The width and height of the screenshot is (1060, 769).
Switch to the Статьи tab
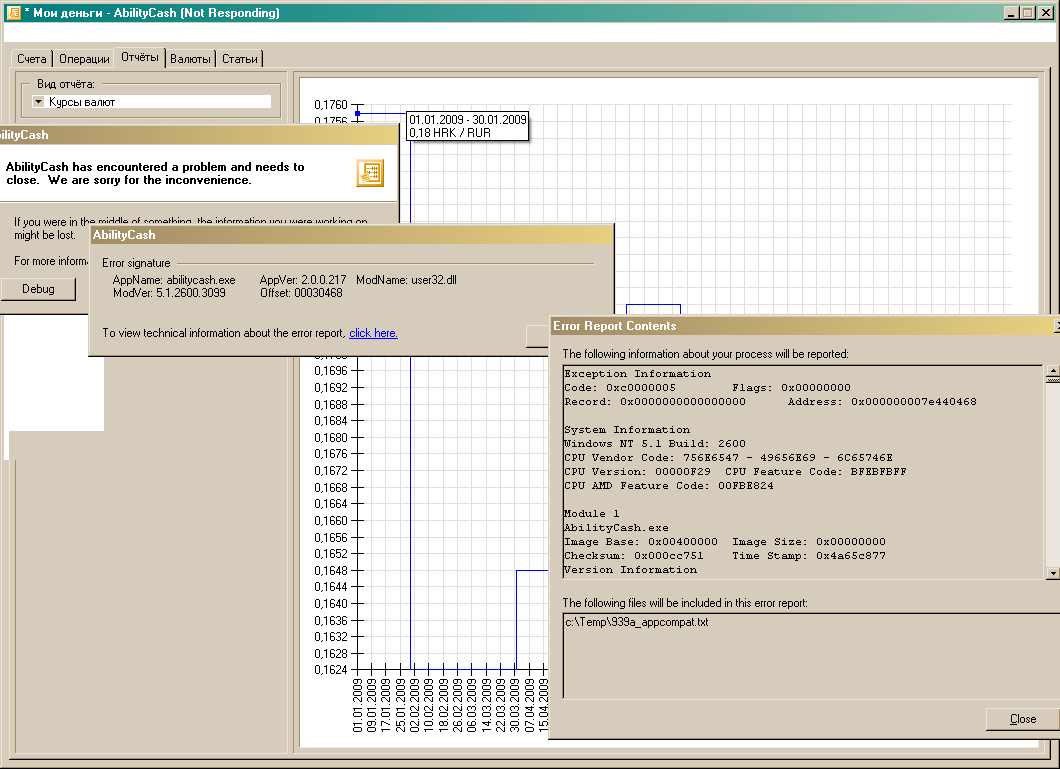point(240,59)
